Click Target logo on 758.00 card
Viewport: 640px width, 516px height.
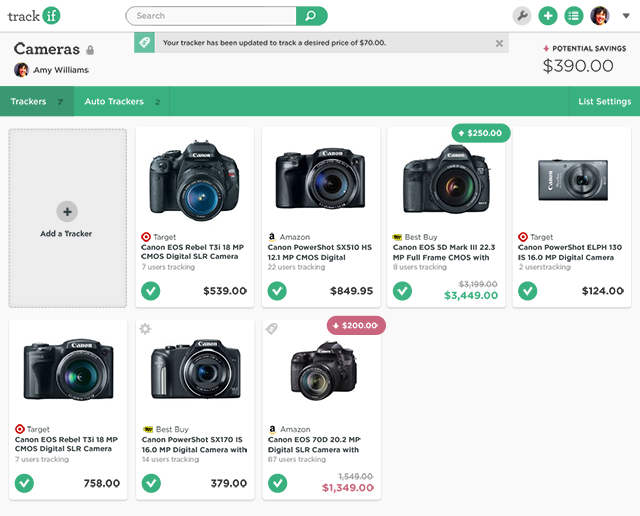[x=20, y=429]
